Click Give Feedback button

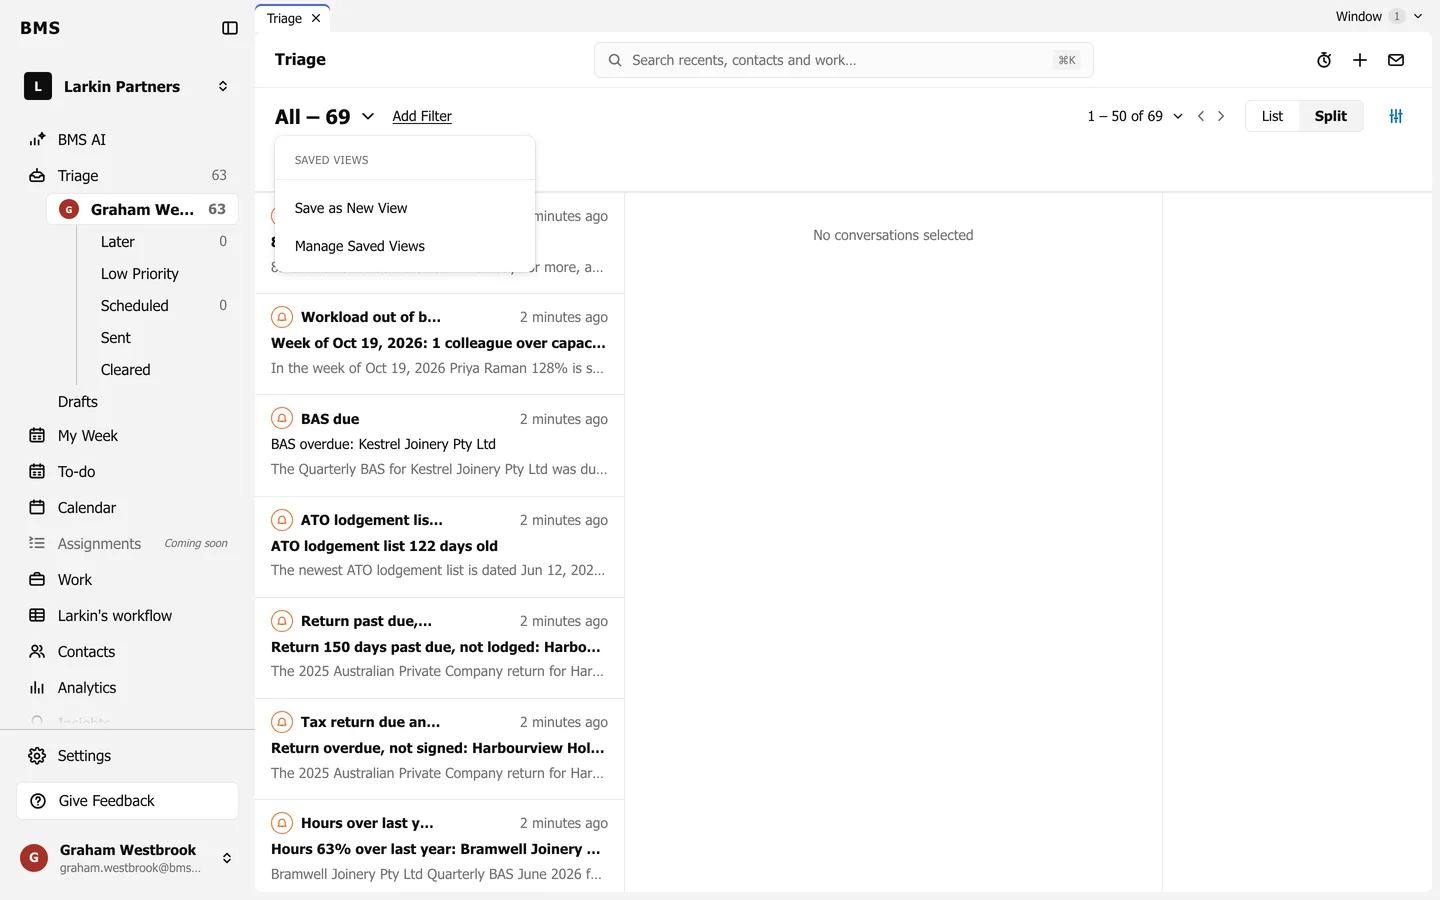pyautogui.click(x=127, y=801)
